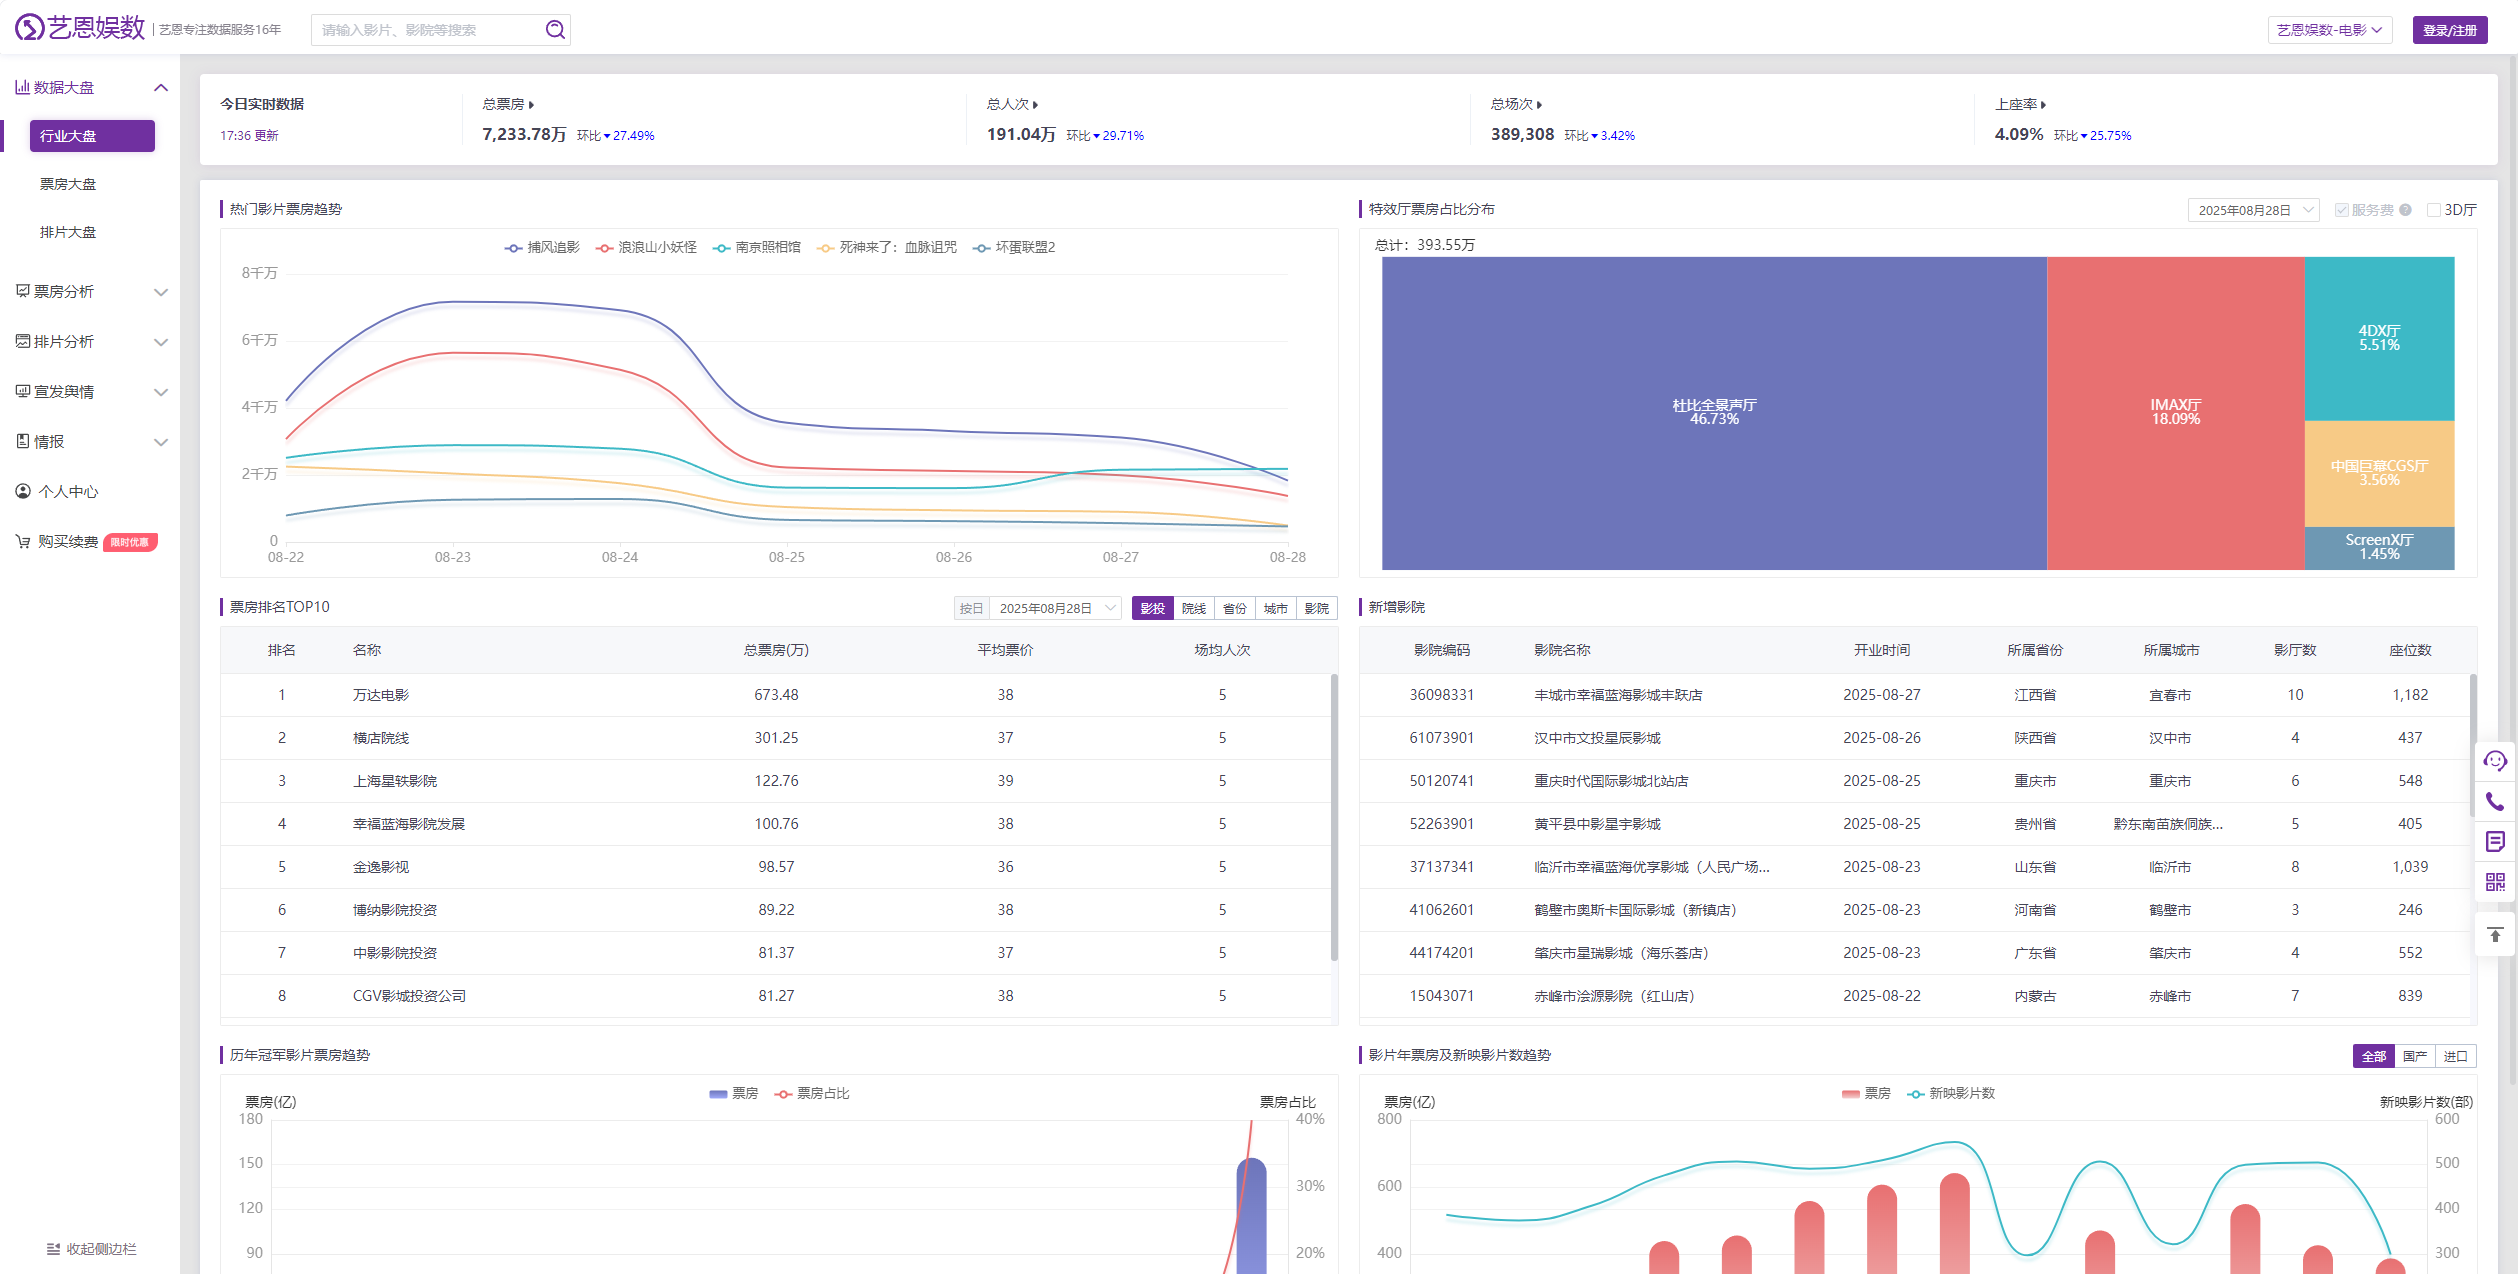
Task: Click service fee help question icon
Action: tap(2405, 210)
